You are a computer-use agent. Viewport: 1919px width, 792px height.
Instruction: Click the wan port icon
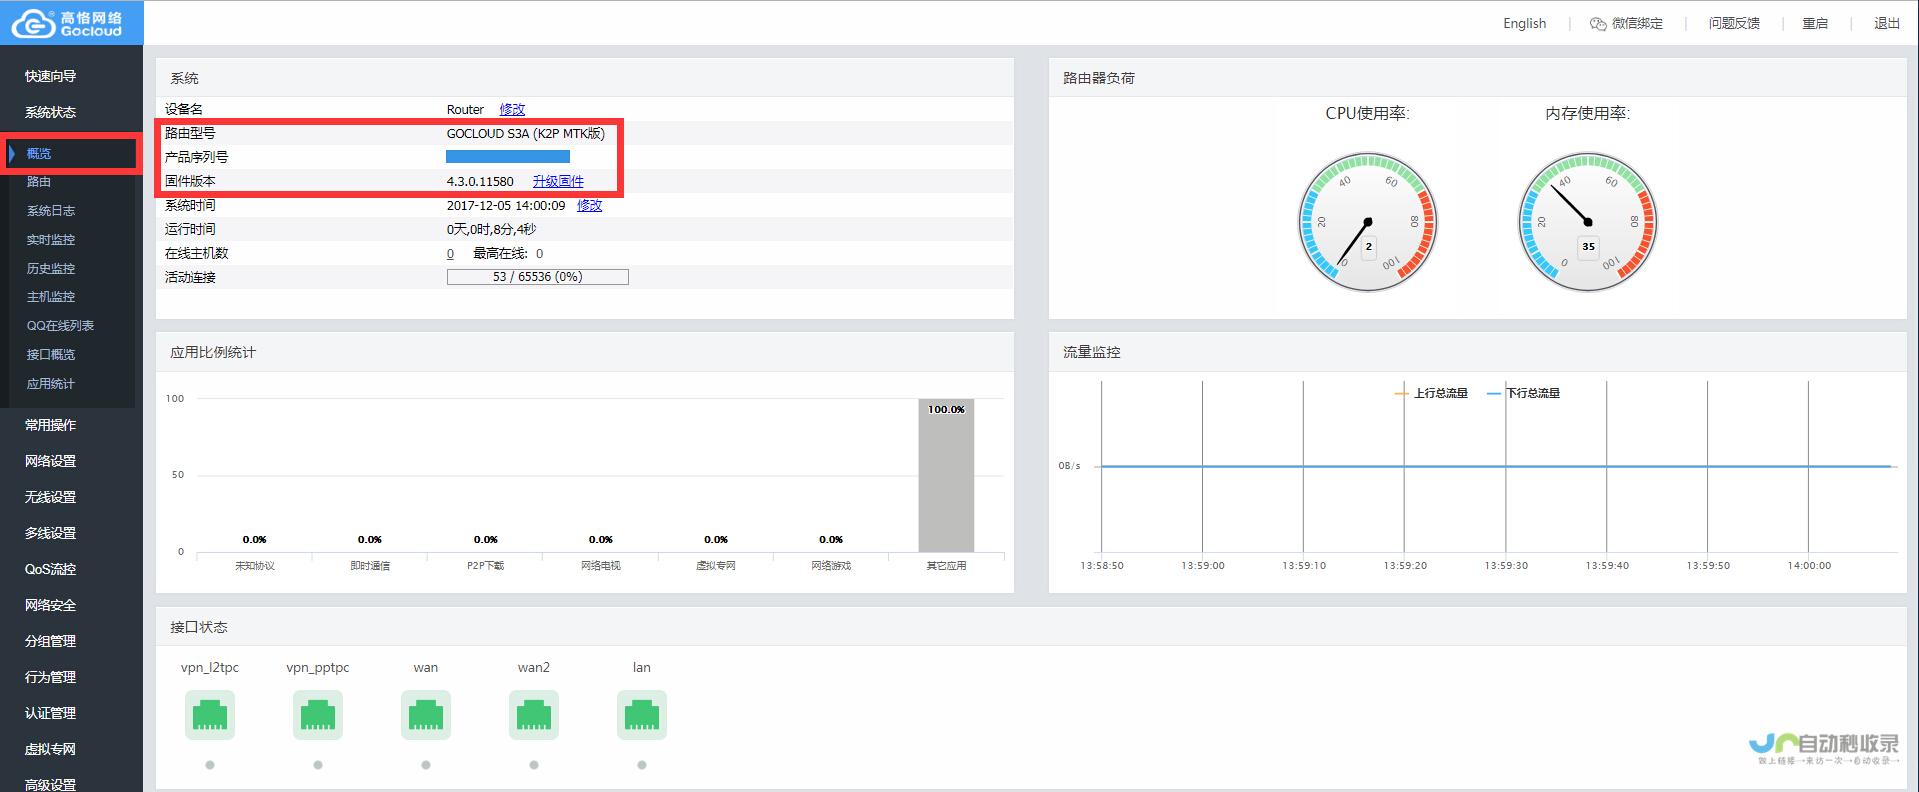pyautogui.click(x=426, y=715)
